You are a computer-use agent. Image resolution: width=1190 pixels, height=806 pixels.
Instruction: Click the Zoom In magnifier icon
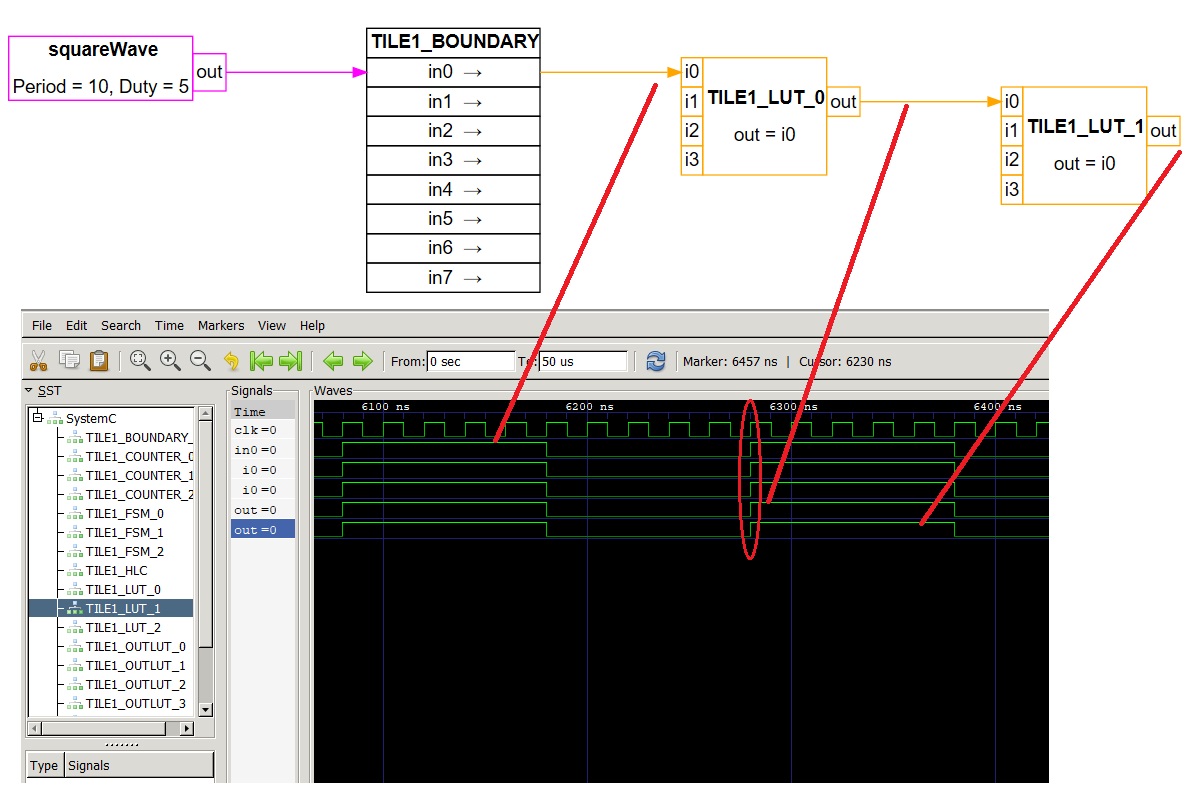coord(170,360)
